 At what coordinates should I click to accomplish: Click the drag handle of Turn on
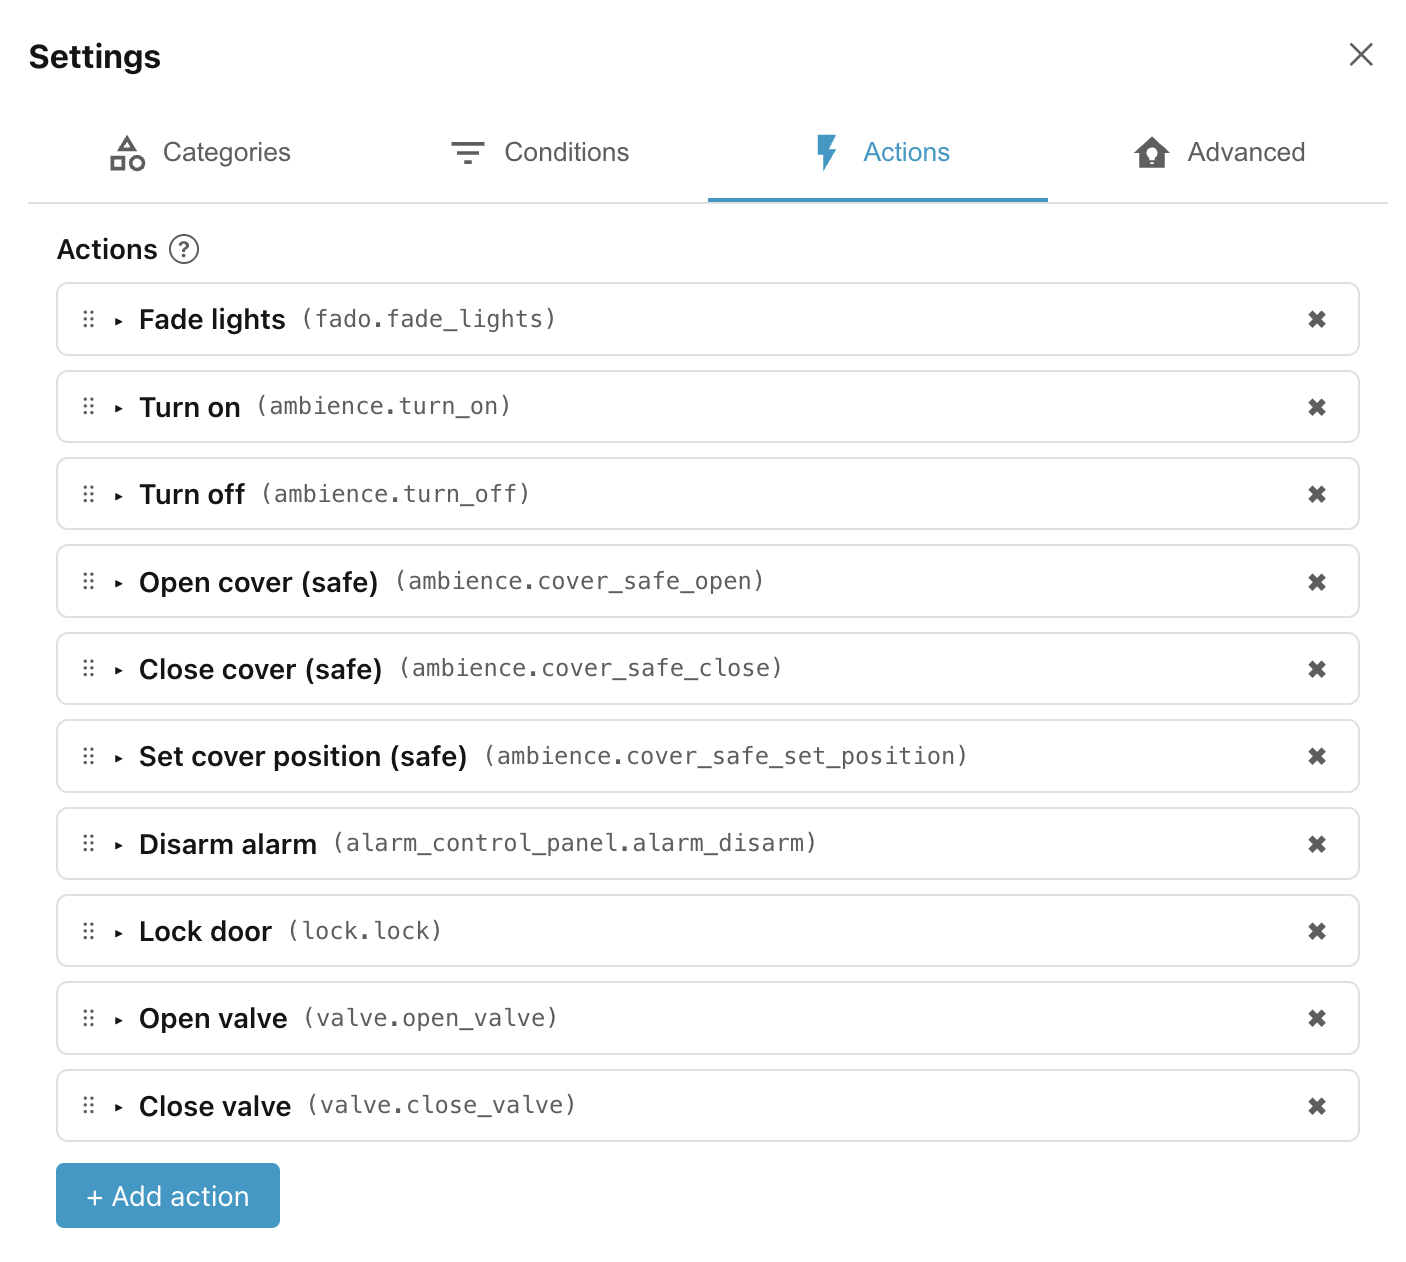89,406
